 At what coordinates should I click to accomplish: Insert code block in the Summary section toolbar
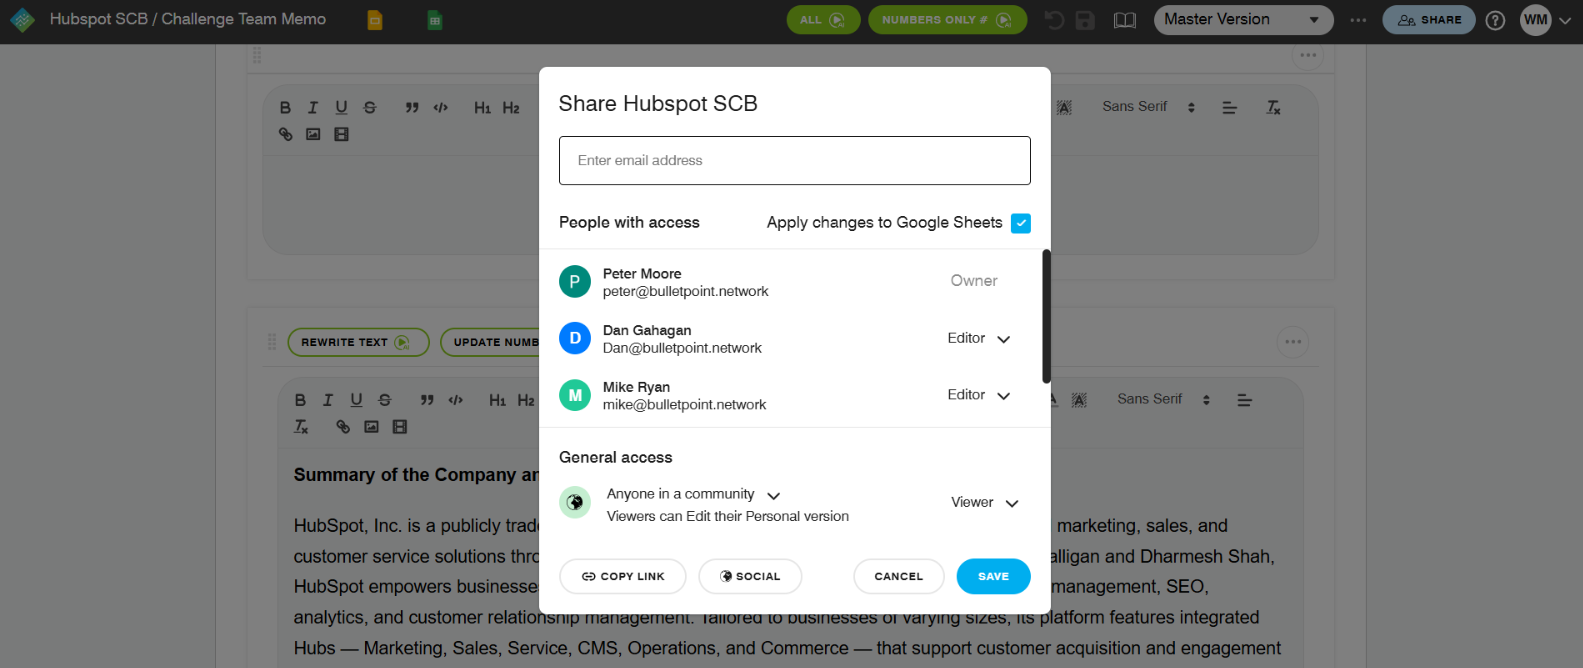coord(455,400)
